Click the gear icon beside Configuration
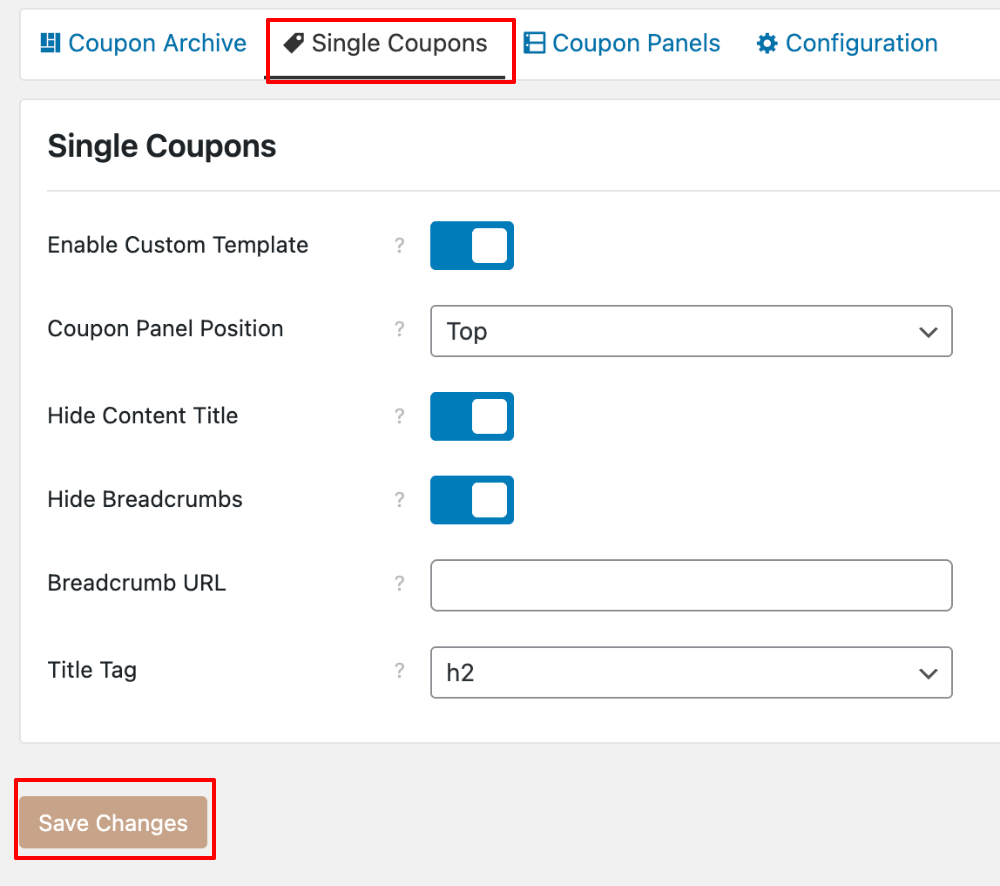This screenshot has width=1000, height=886. tap(766, 43)
